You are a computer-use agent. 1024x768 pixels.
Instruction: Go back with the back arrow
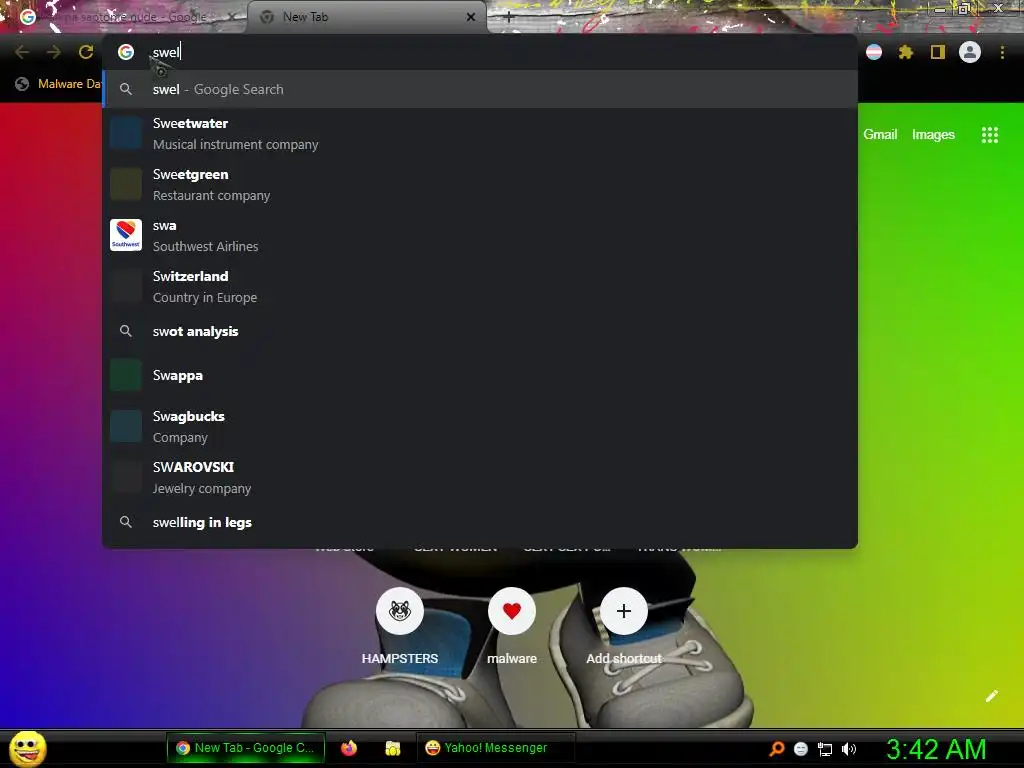tap(22, 52)
